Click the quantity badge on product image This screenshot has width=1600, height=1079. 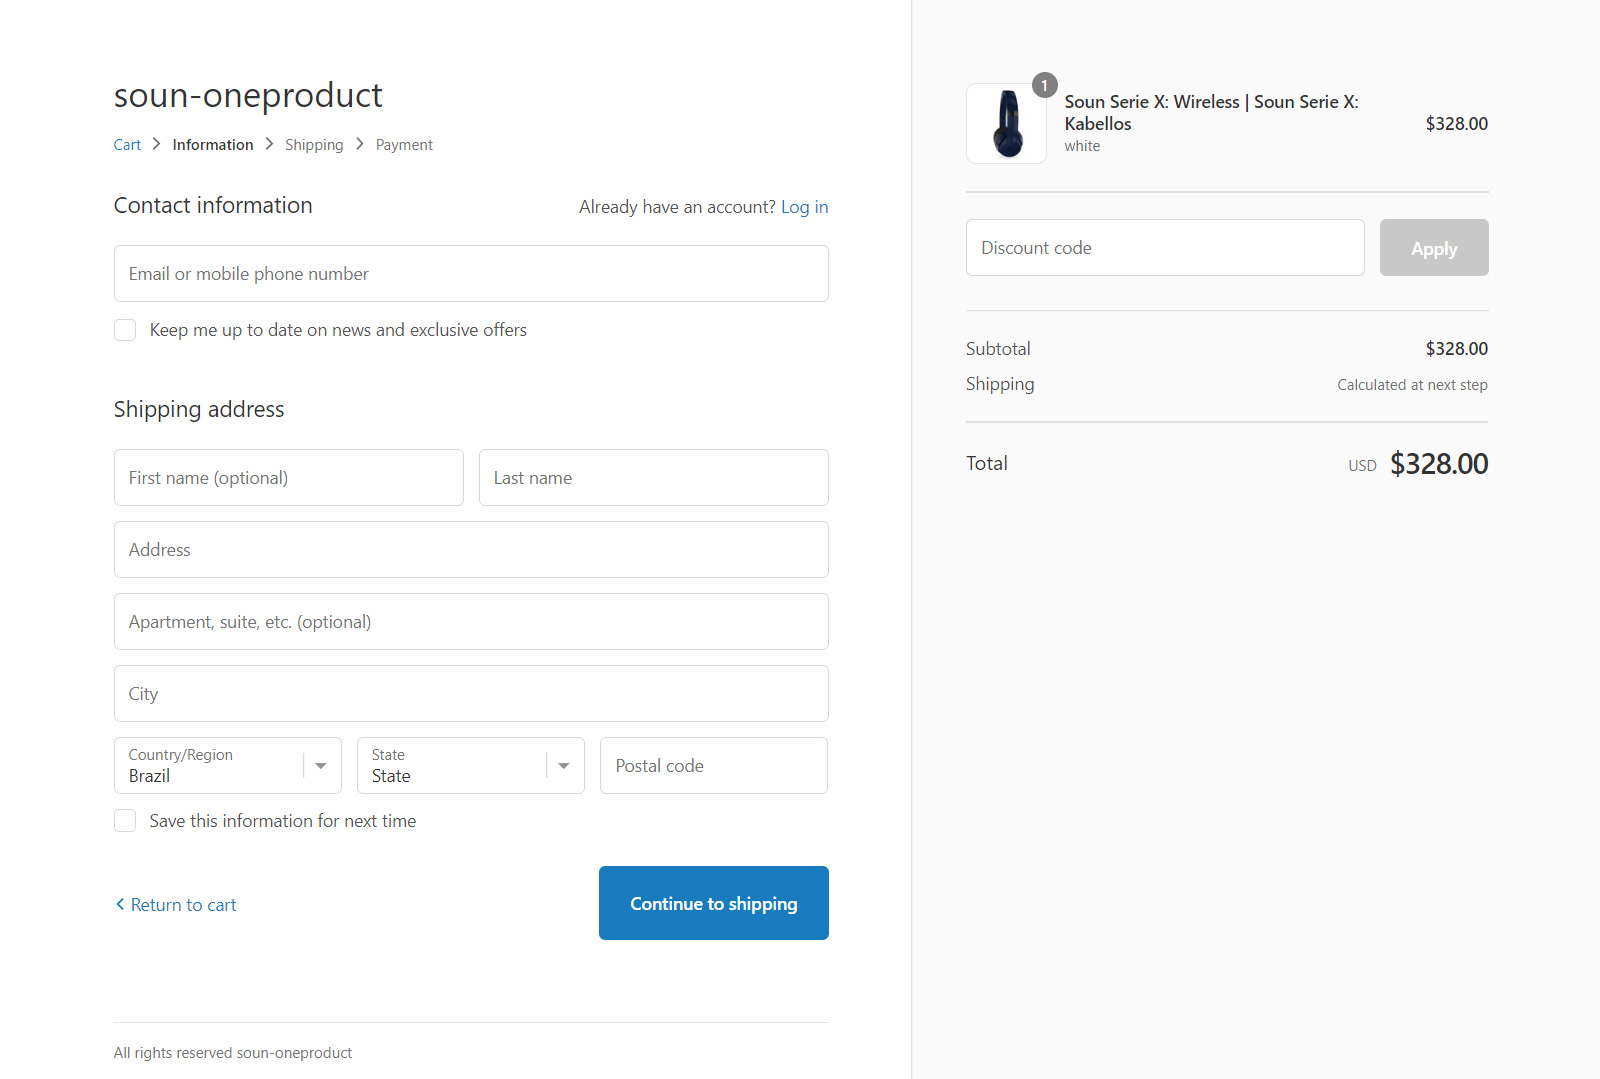click(1044, 86)
